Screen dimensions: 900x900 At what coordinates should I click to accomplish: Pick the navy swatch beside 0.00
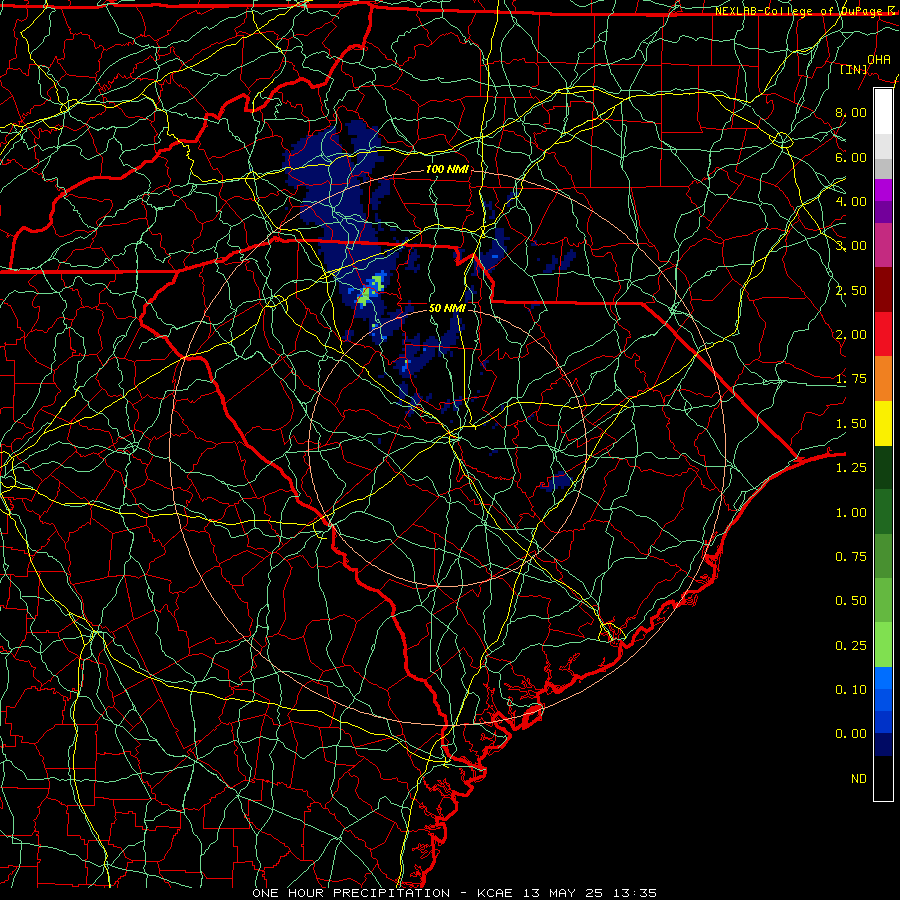tap(883, 744)
